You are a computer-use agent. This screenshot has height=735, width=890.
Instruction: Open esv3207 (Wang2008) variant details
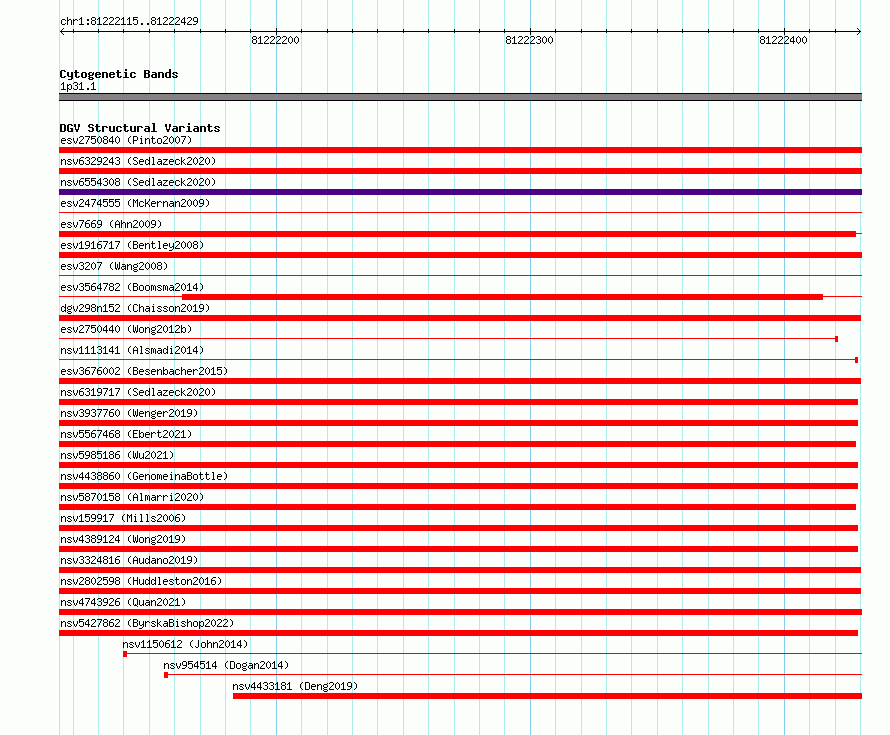click(114, 266)
